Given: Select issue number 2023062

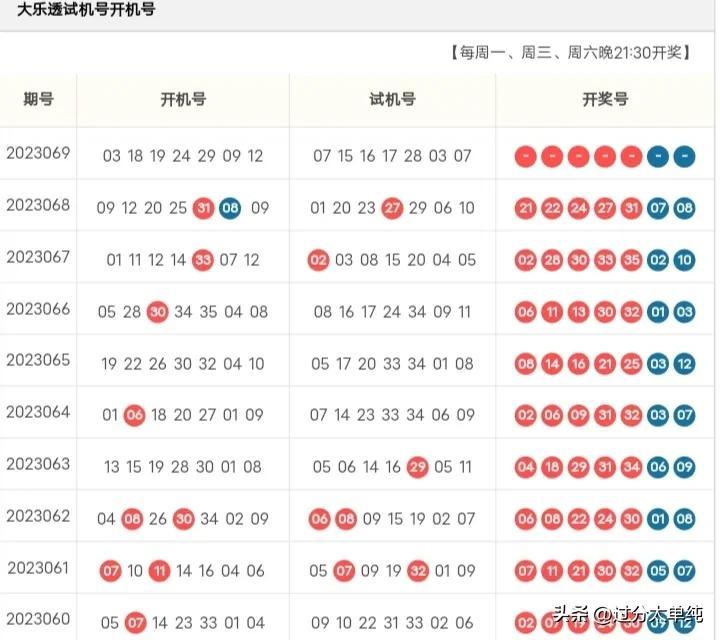Looking at the screenshot, I should pos(38,516).
